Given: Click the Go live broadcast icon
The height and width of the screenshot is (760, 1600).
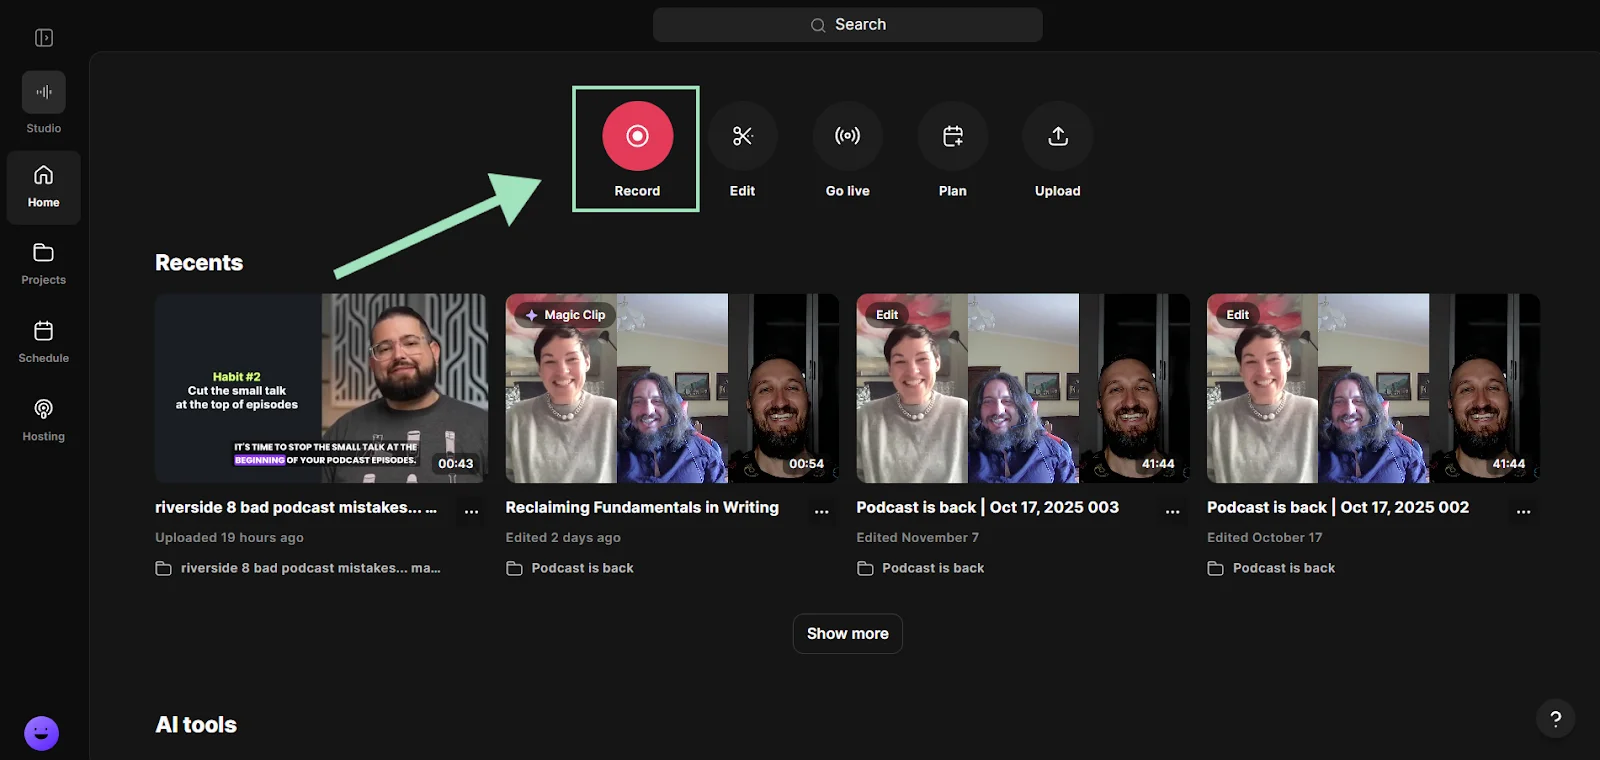Looking at the screenshot, I should point(848,136).
